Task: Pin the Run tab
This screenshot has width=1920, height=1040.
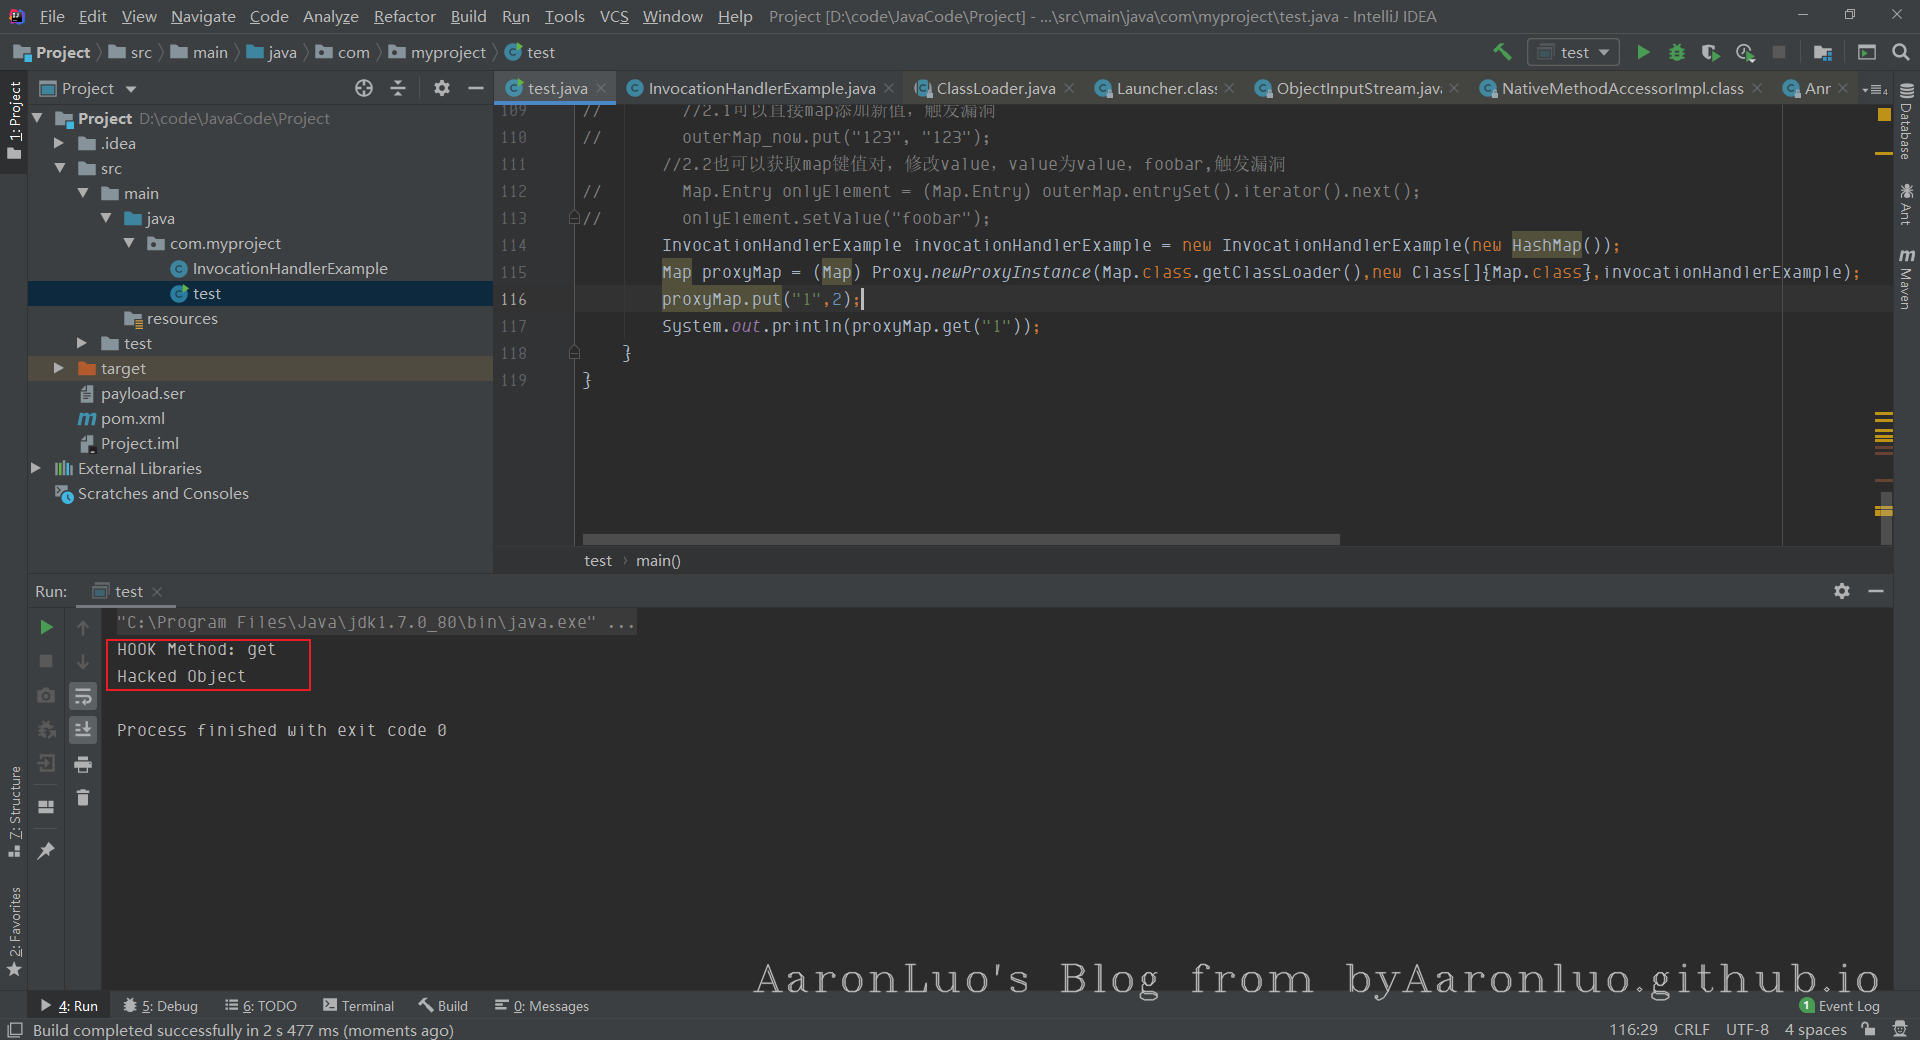Action: [46, 850]
